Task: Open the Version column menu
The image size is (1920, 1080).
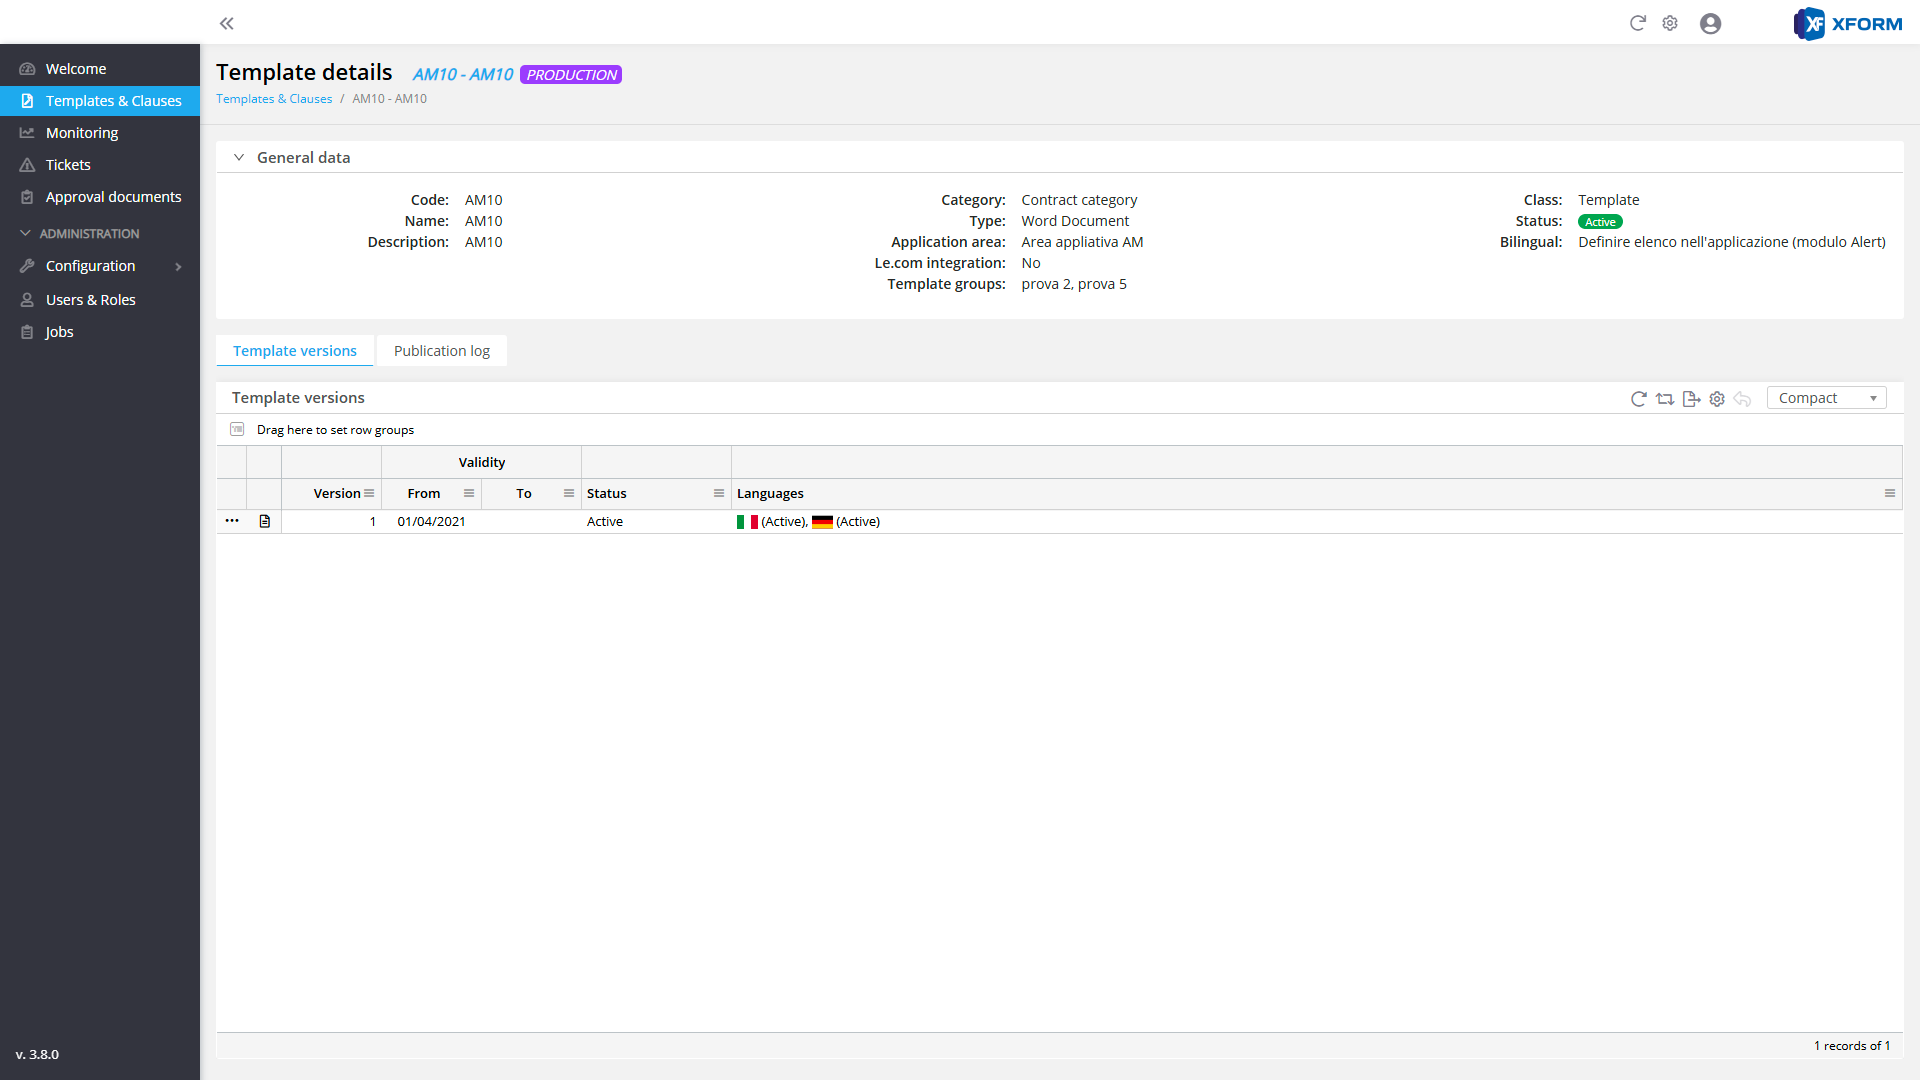Action: point(369,493)
